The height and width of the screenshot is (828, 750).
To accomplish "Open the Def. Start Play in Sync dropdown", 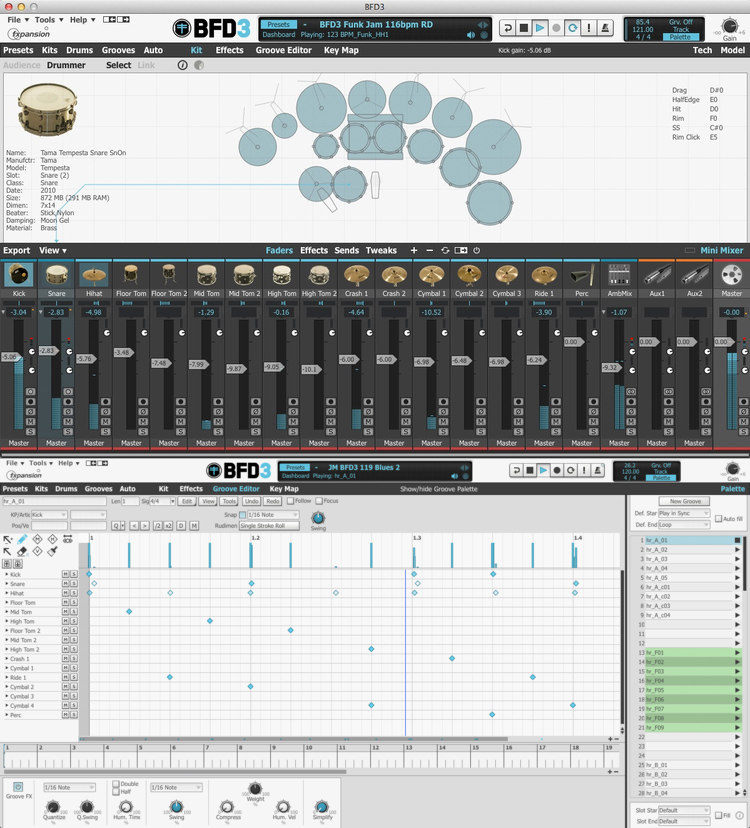I will [x=684, y=513].
